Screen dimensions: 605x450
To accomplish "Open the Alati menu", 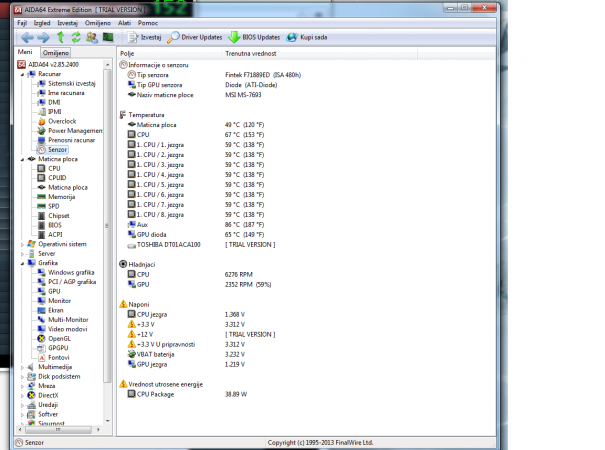I will [x=124, y=23].
